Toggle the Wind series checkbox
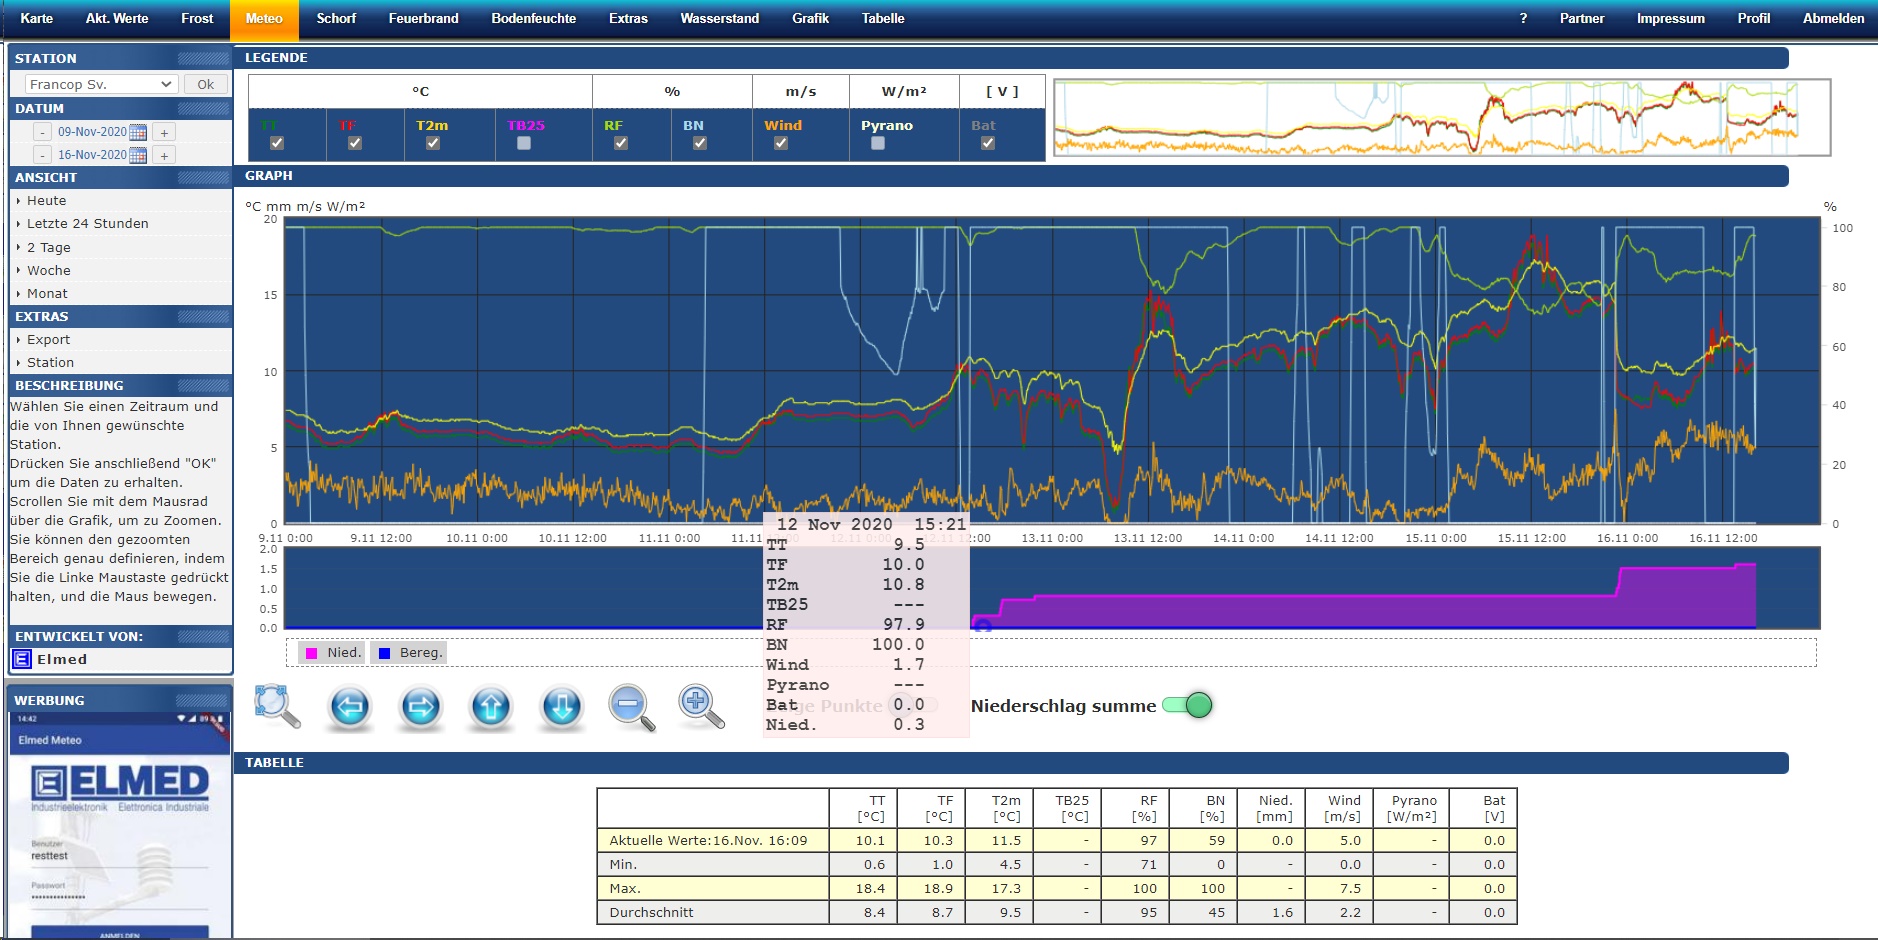1878x940 pixels. 781,143
